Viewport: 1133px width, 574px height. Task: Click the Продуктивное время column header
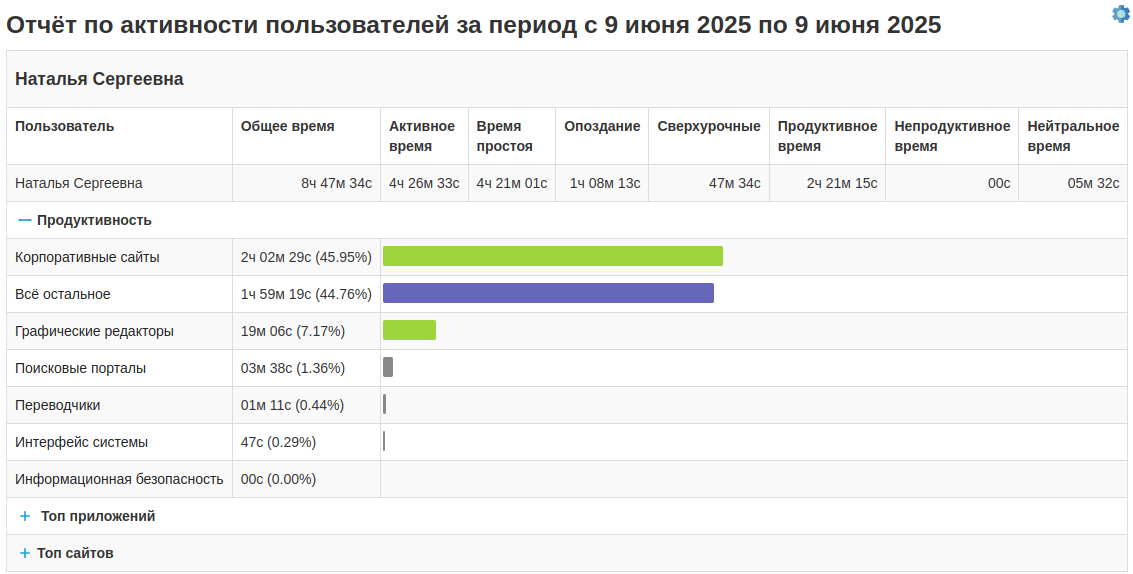coord(827,136)
